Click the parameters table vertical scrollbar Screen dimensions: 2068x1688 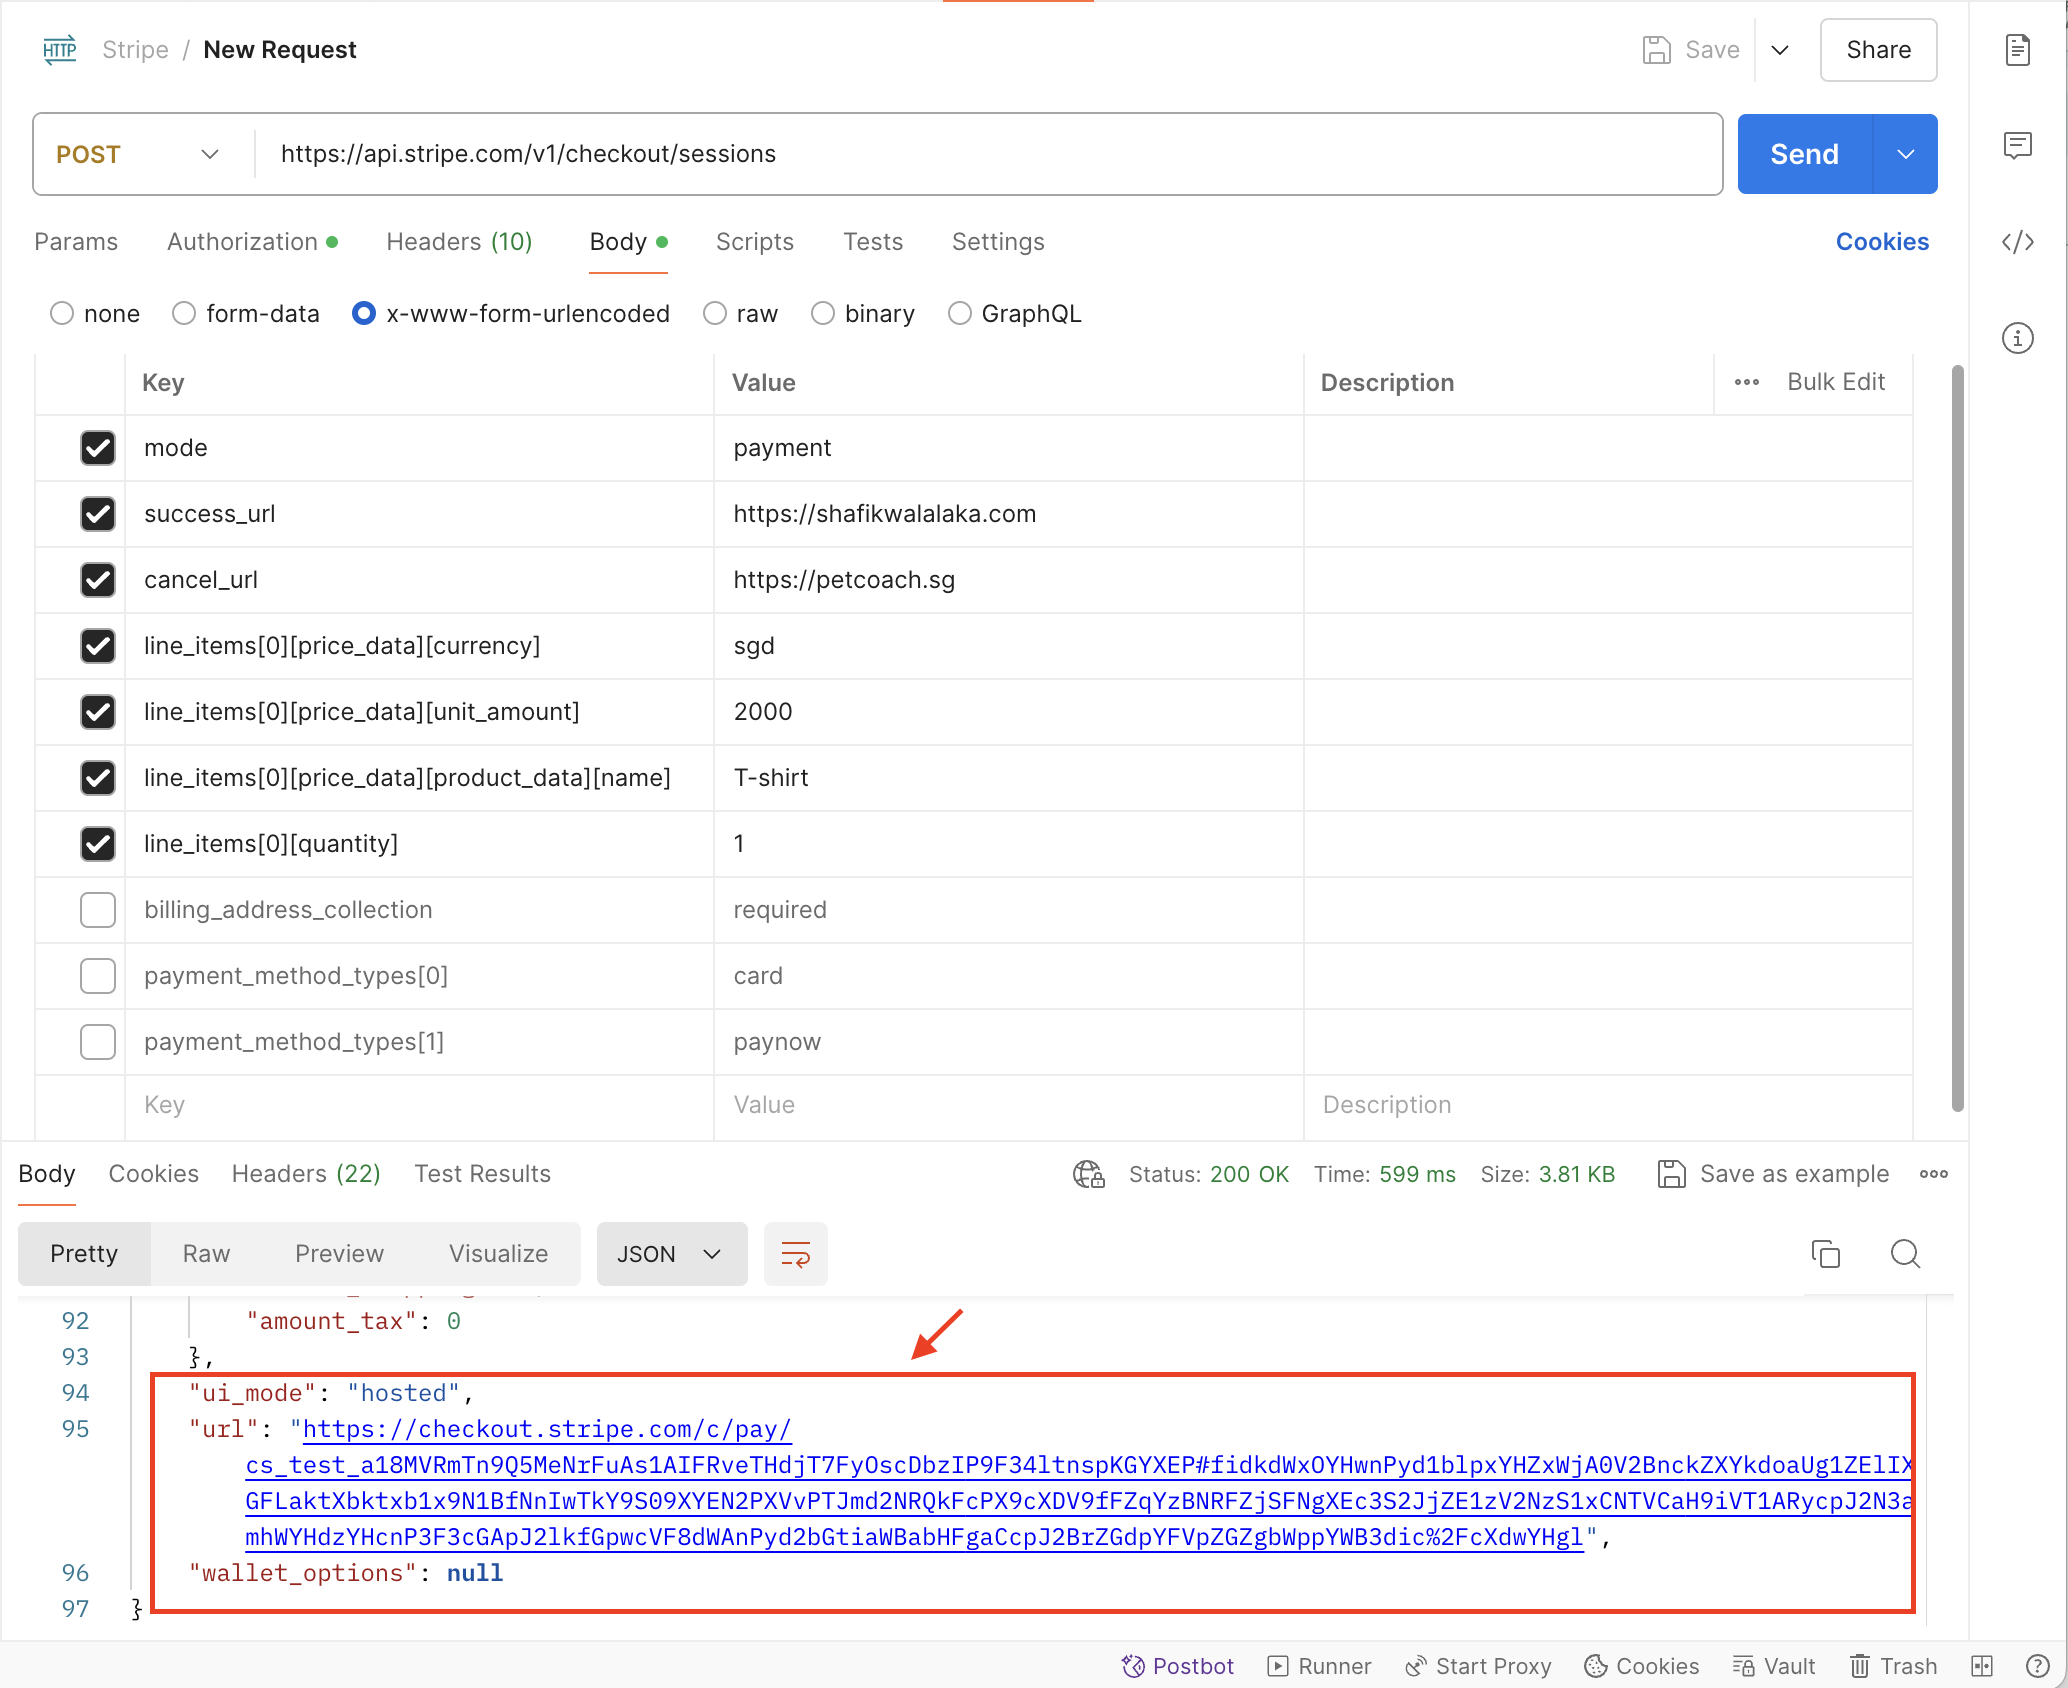click(1958, 738)
